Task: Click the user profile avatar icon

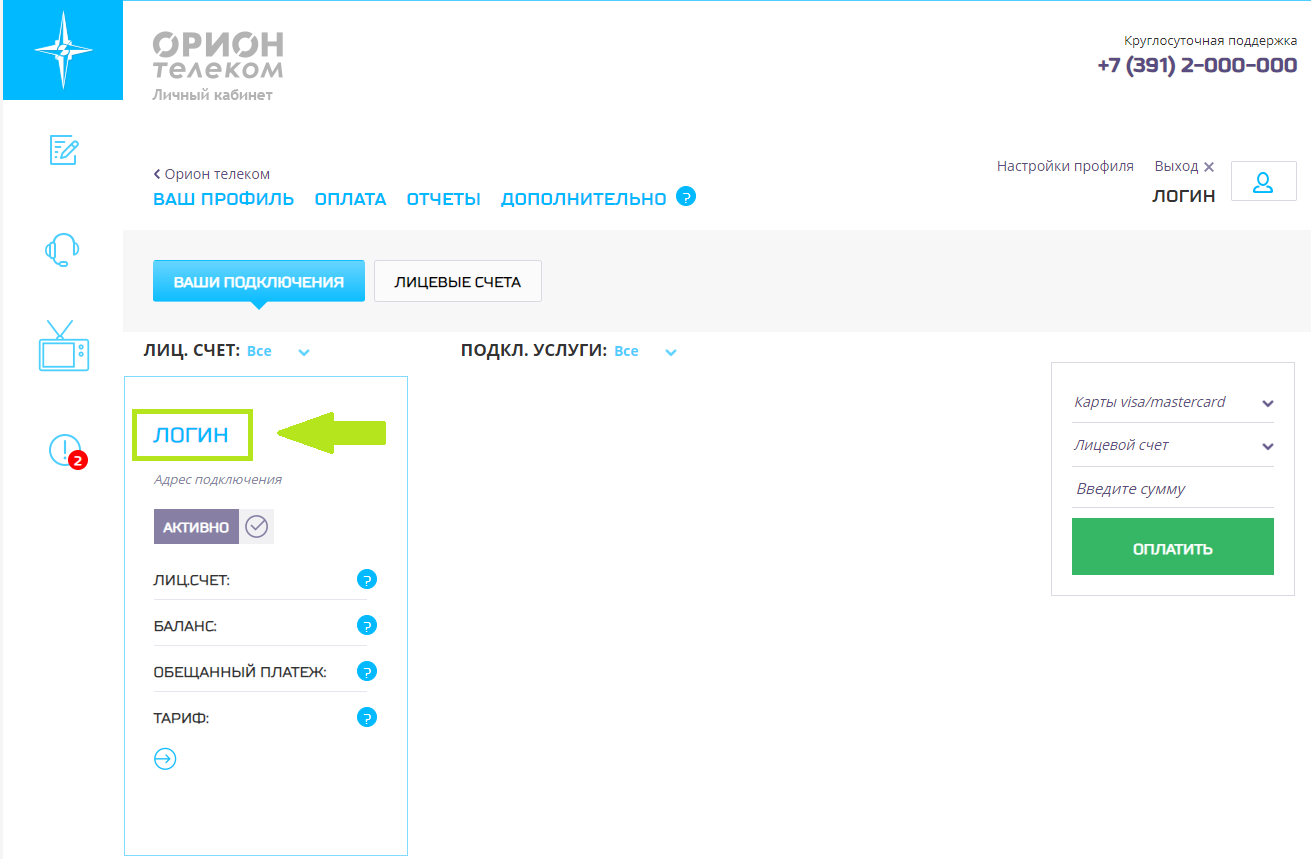Action: click(x=1263, y=181)
